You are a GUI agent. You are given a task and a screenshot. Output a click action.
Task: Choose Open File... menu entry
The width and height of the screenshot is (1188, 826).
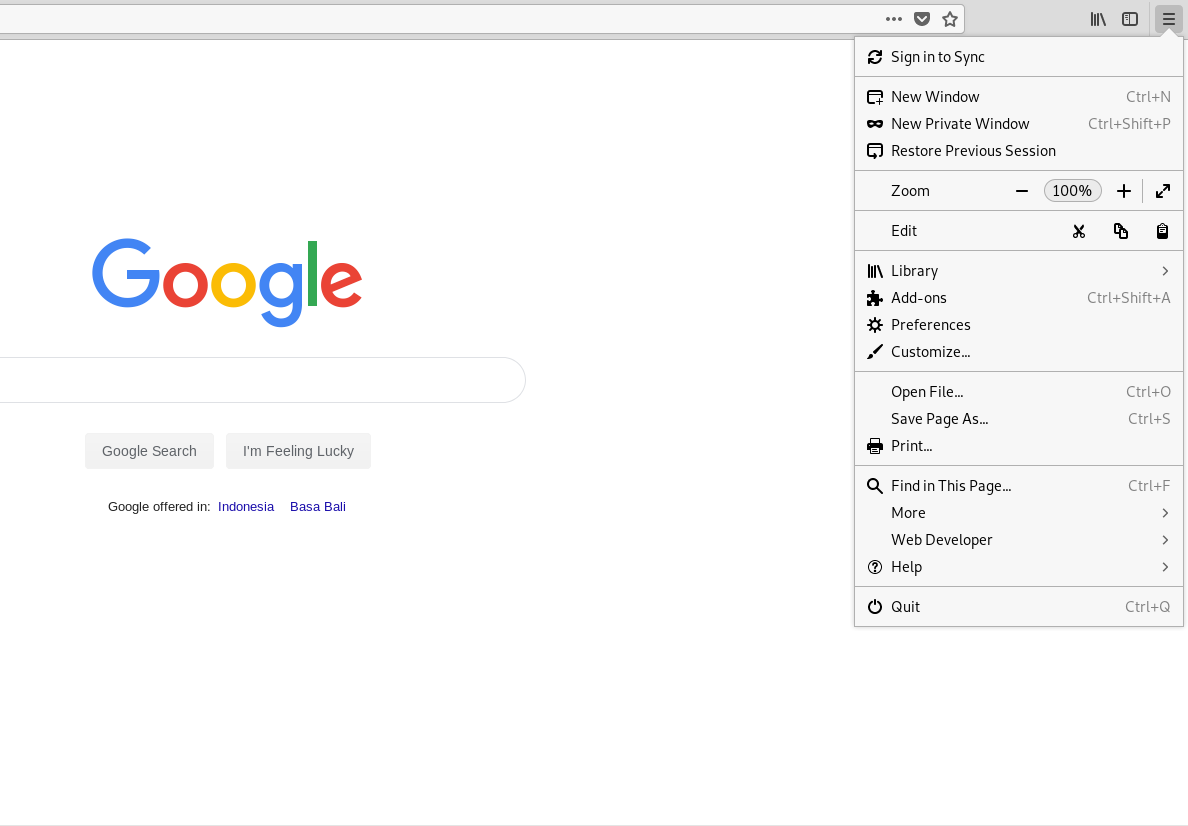(x=1019, y=392)
